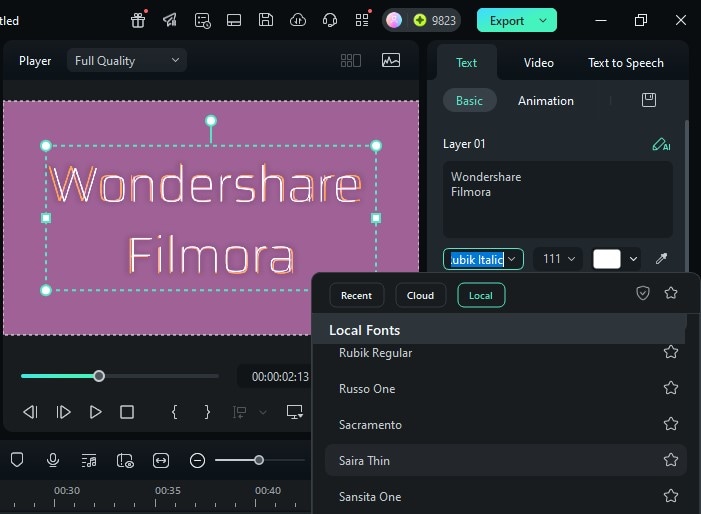Click the rotation handle above the text box

pos(211,120)
